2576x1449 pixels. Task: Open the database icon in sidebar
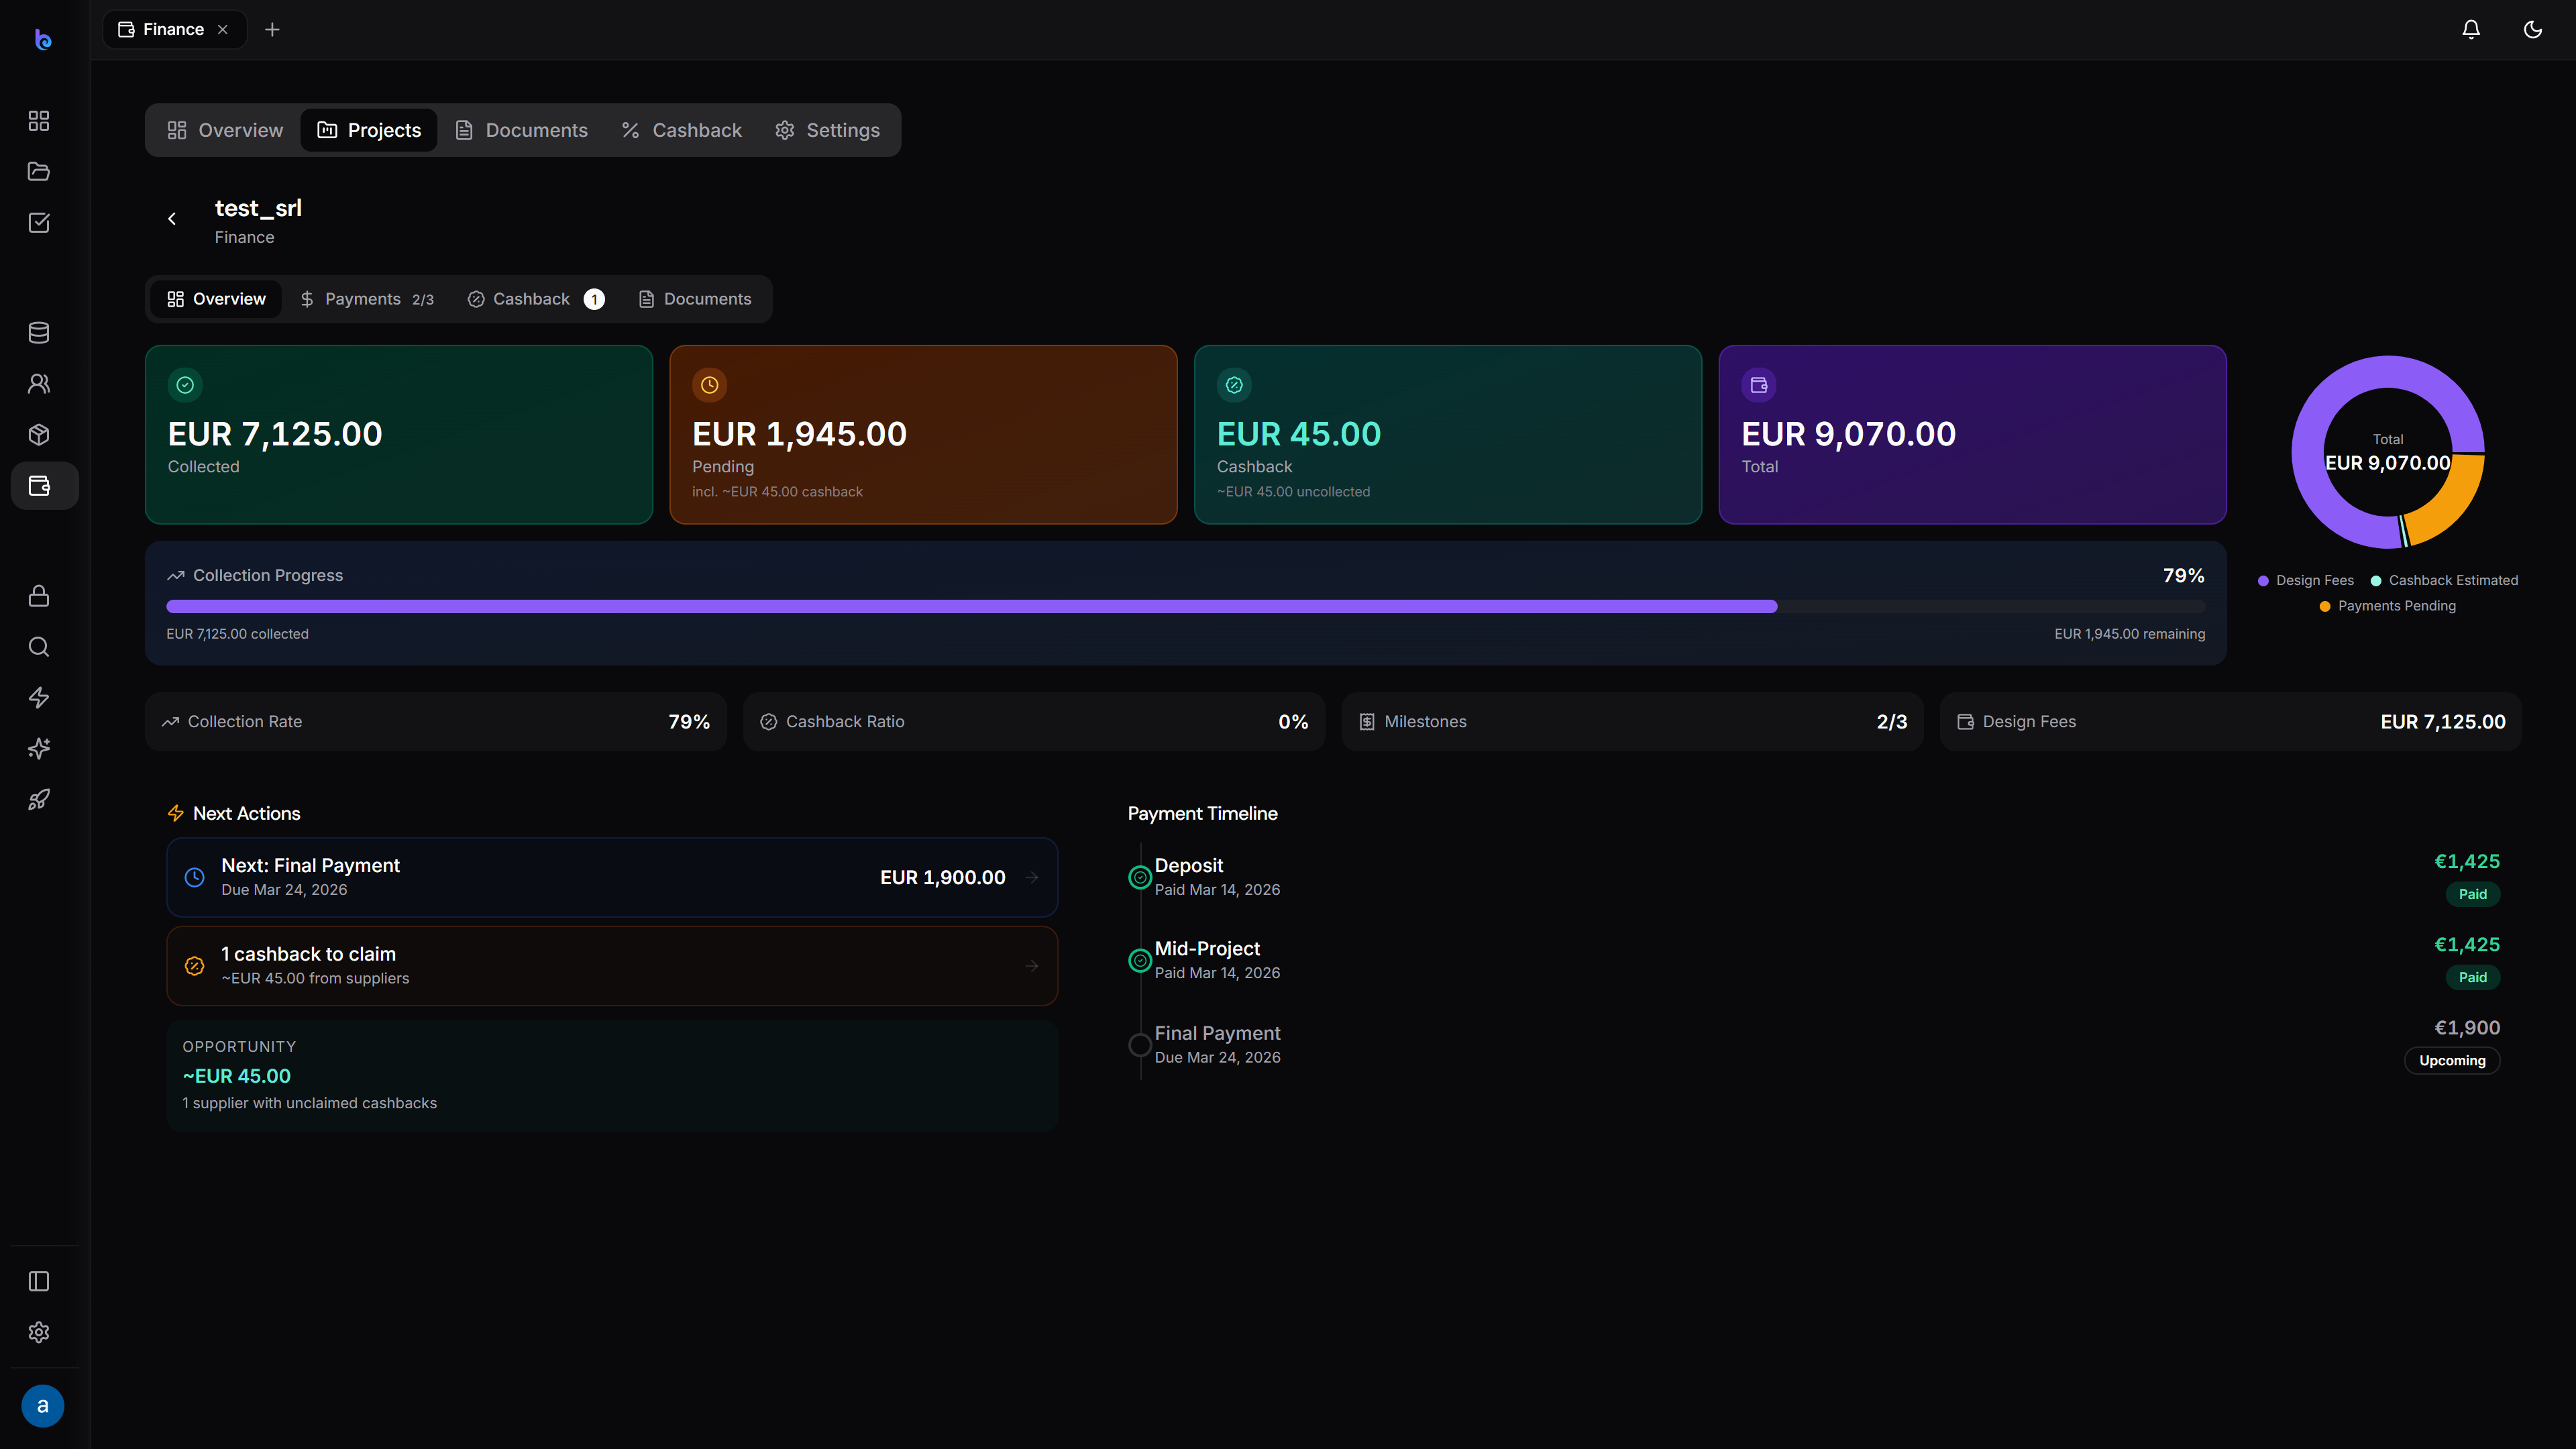coord(39,333)
